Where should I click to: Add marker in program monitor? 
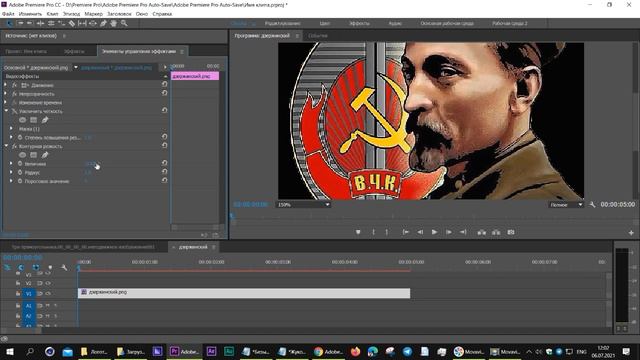click(358, 232)
